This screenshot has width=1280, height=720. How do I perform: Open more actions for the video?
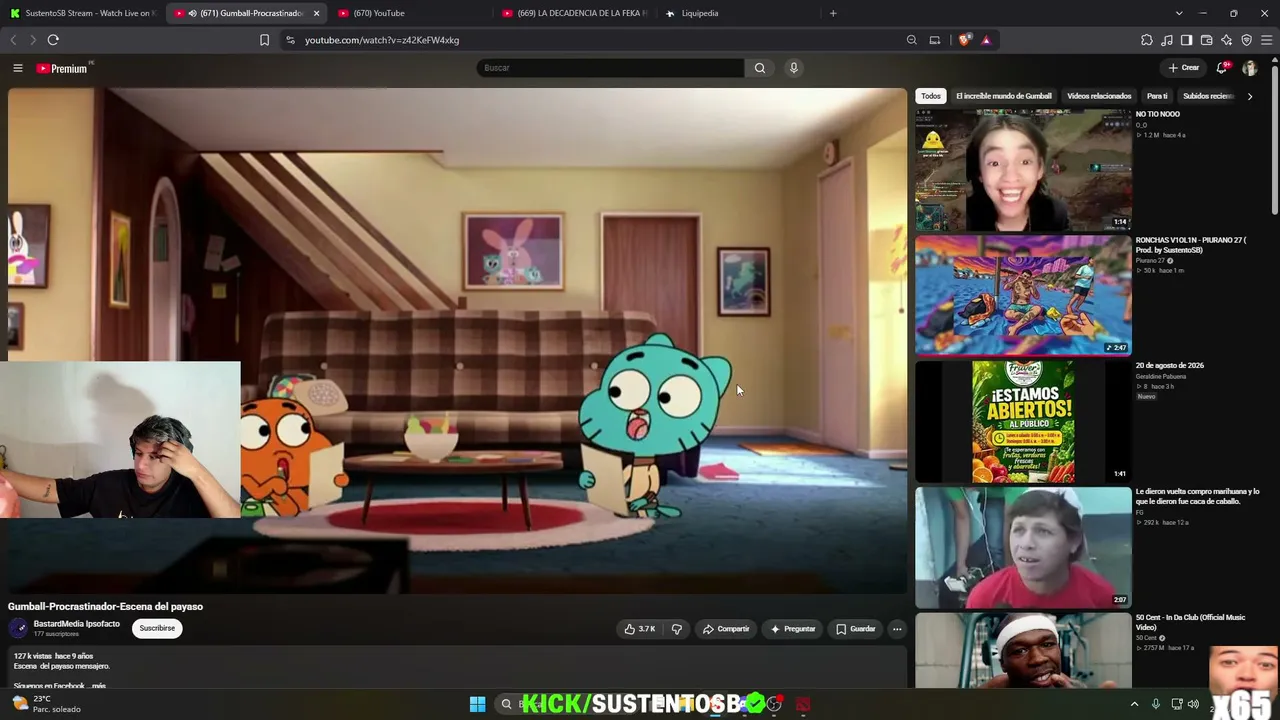click(x=897, y=629)
